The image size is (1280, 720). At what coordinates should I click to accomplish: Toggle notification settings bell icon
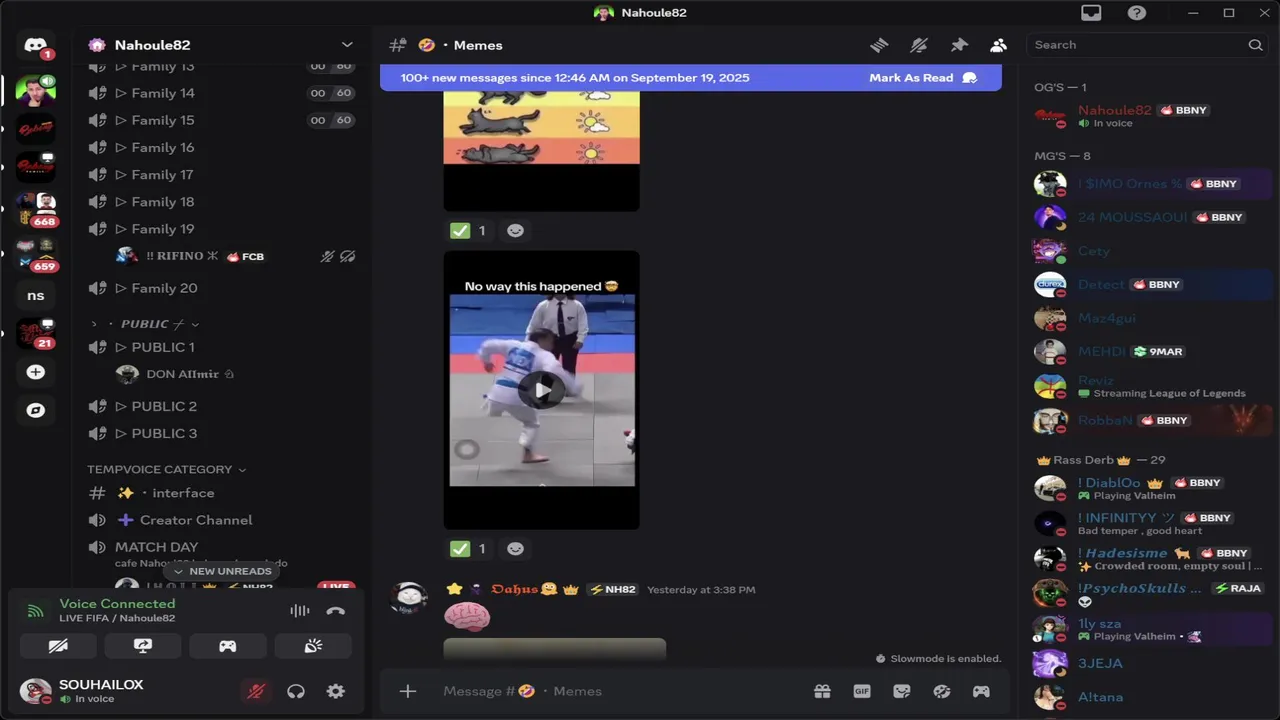(919, 45)
